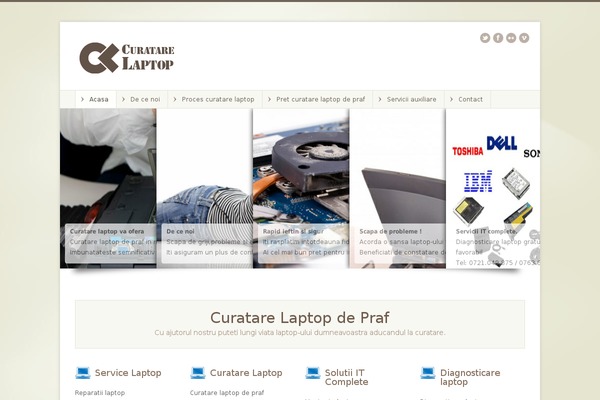Image resolution: width=600 pixels, height=400 pixels.
Task: Open the Servicii auxiliare menu
Action: (408, 100)
